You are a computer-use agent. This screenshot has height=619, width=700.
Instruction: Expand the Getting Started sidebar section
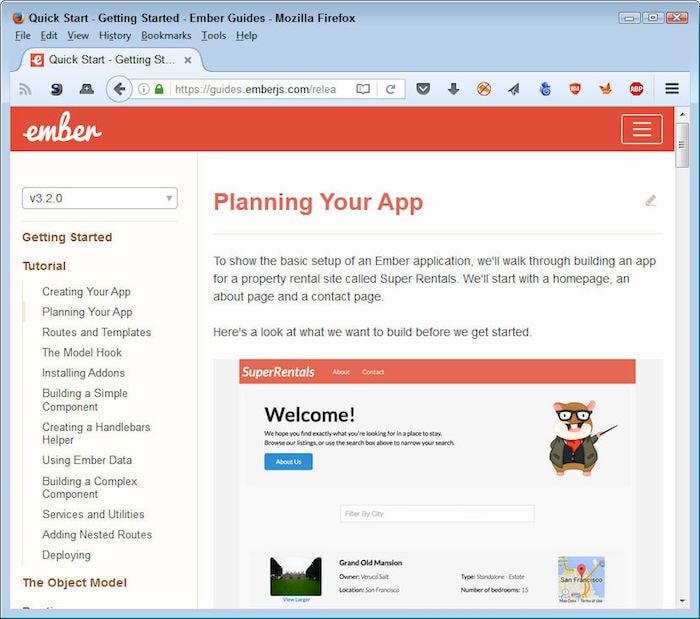pos(67,237)
